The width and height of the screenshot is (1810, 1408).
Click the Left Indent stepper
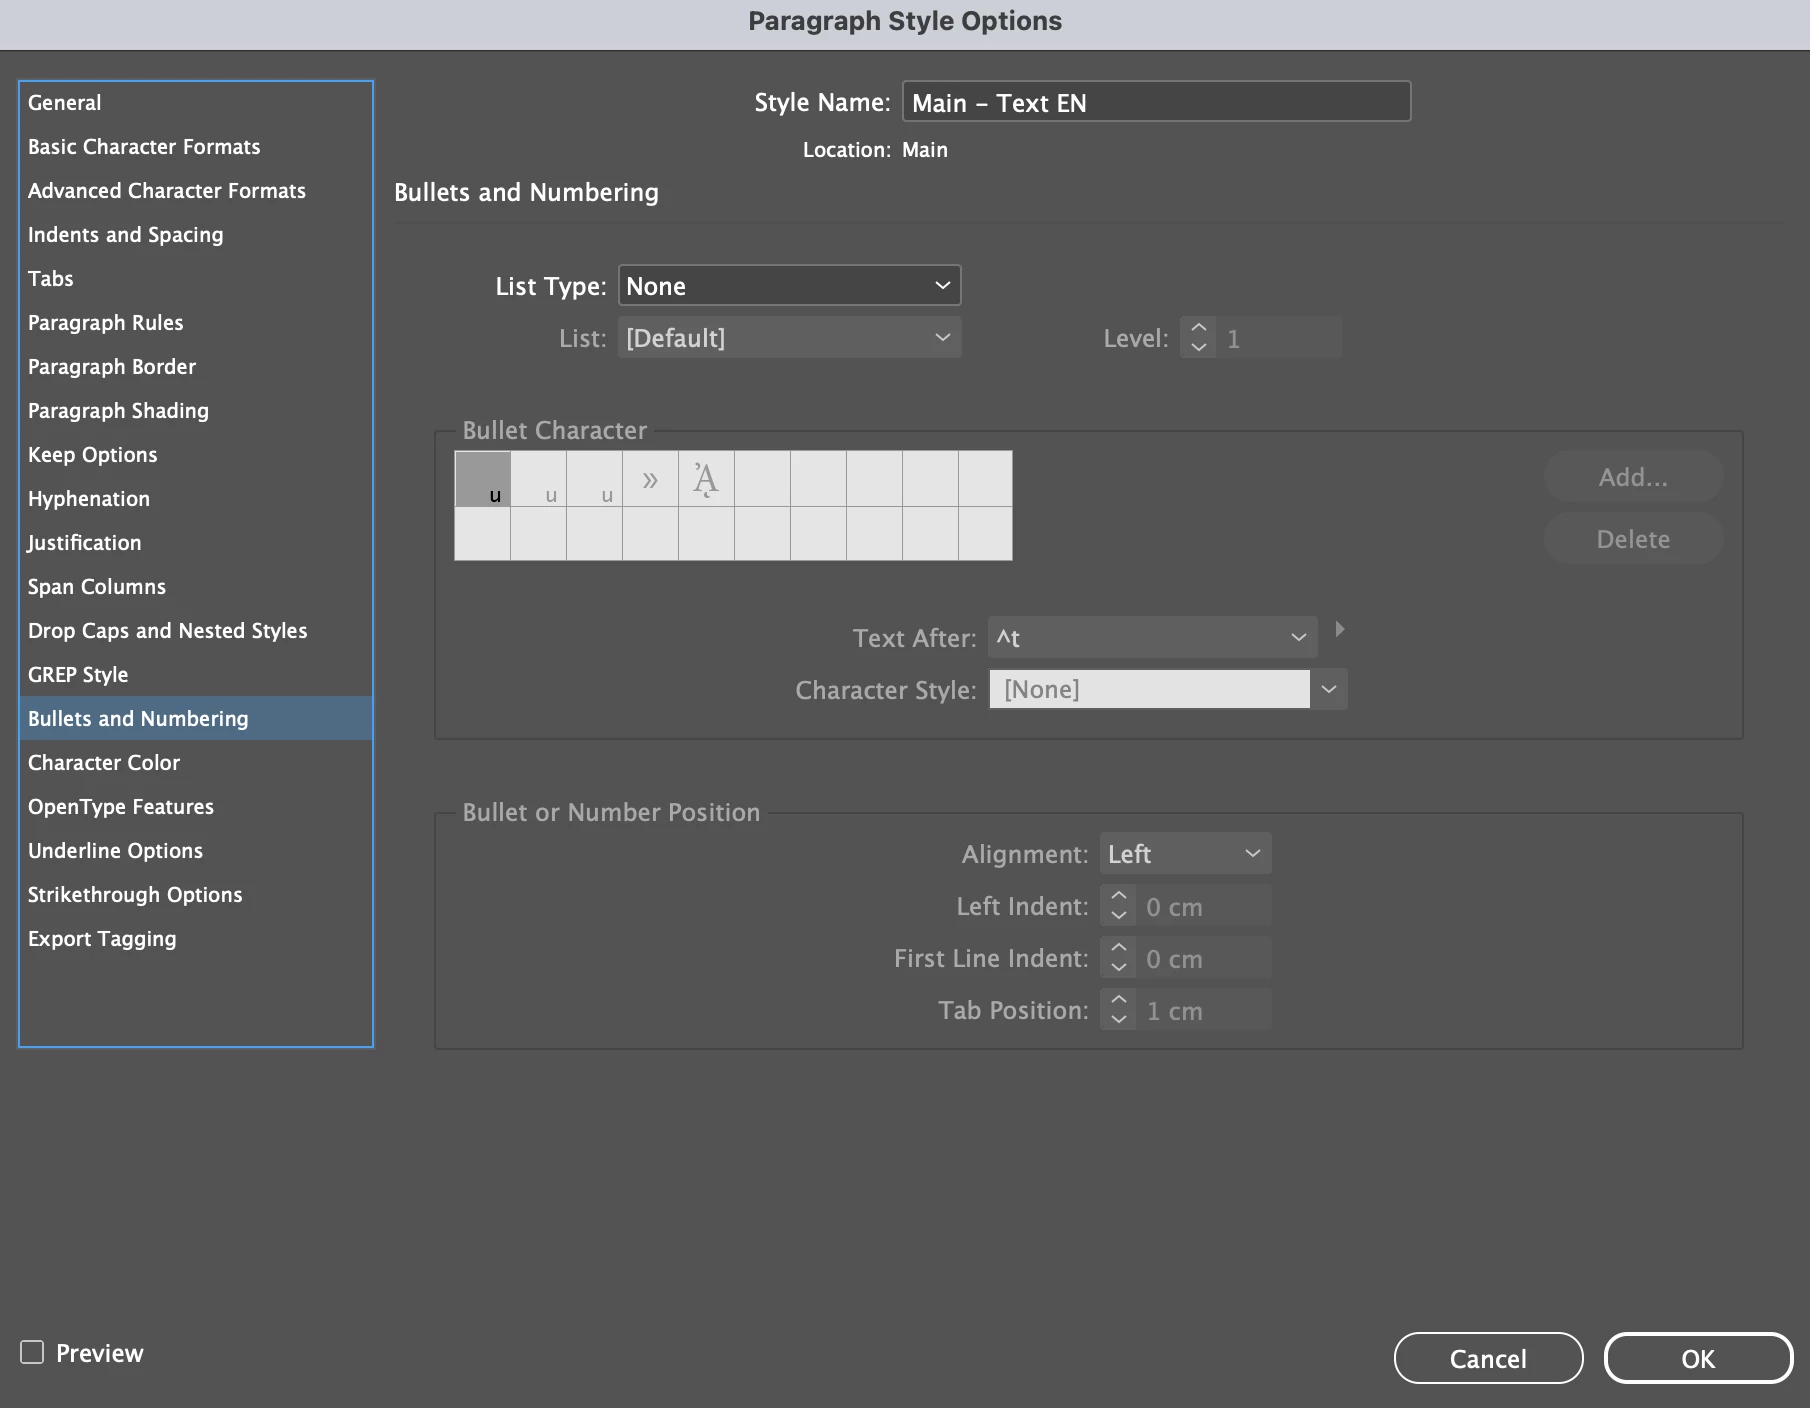pos(1118,906)
